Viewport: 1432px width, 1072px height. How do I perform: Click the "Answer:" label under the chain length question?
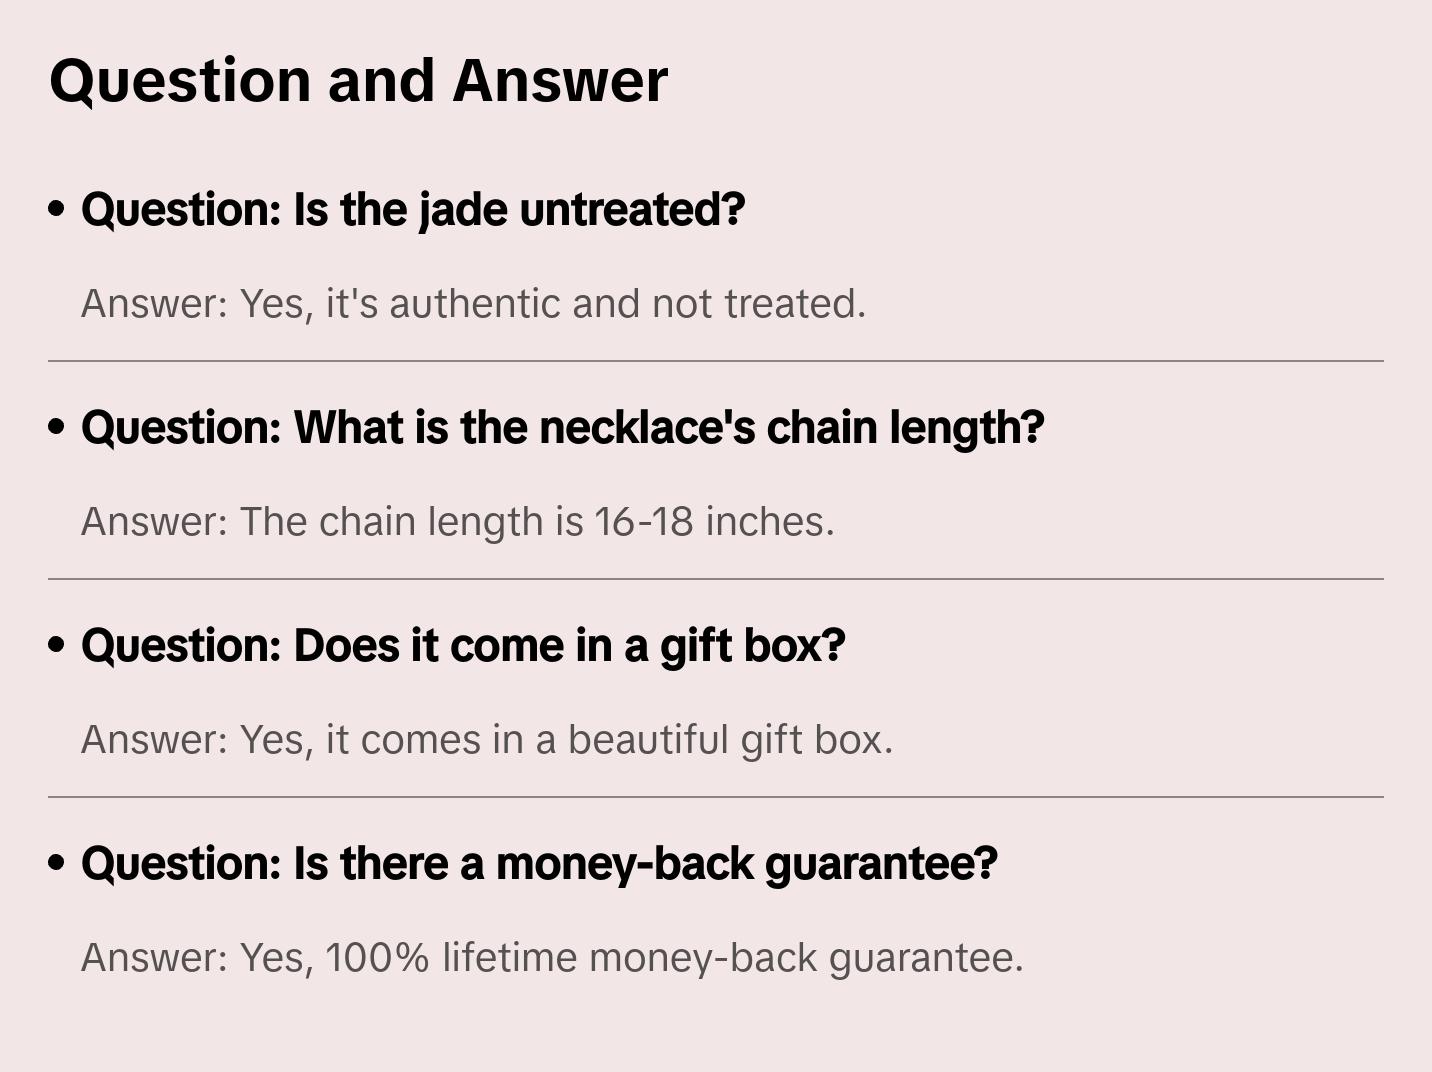pos(154,522)
